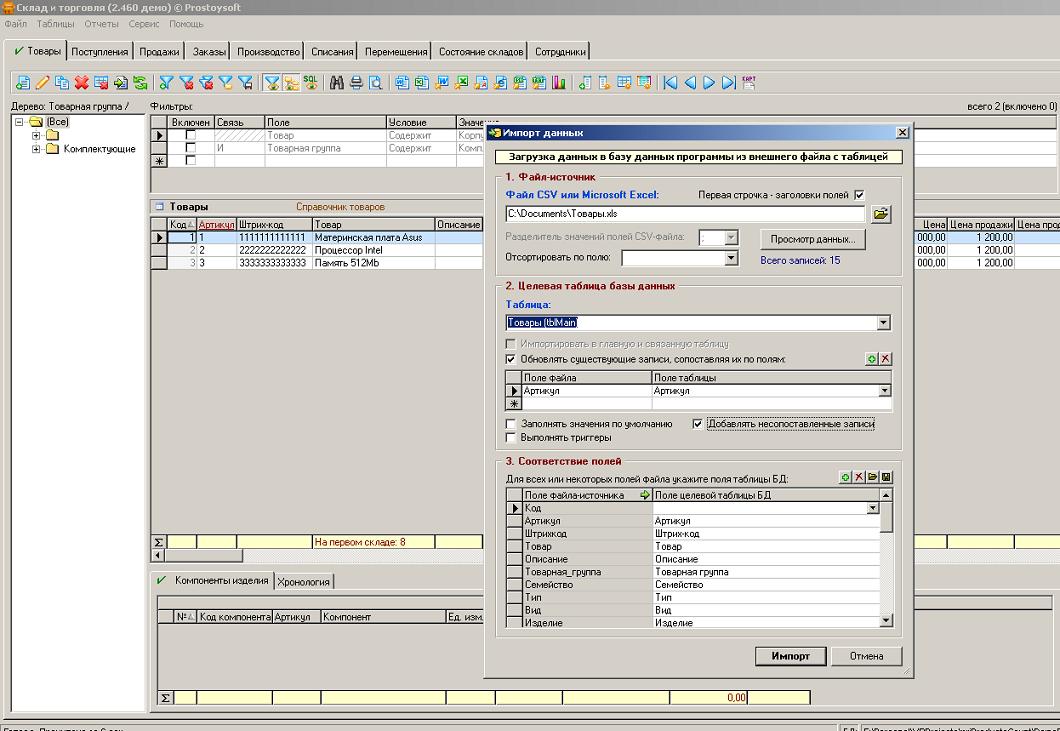Open the 'Таблица' target table dropdown
The image size is (1060, 731).
(883, 323)
